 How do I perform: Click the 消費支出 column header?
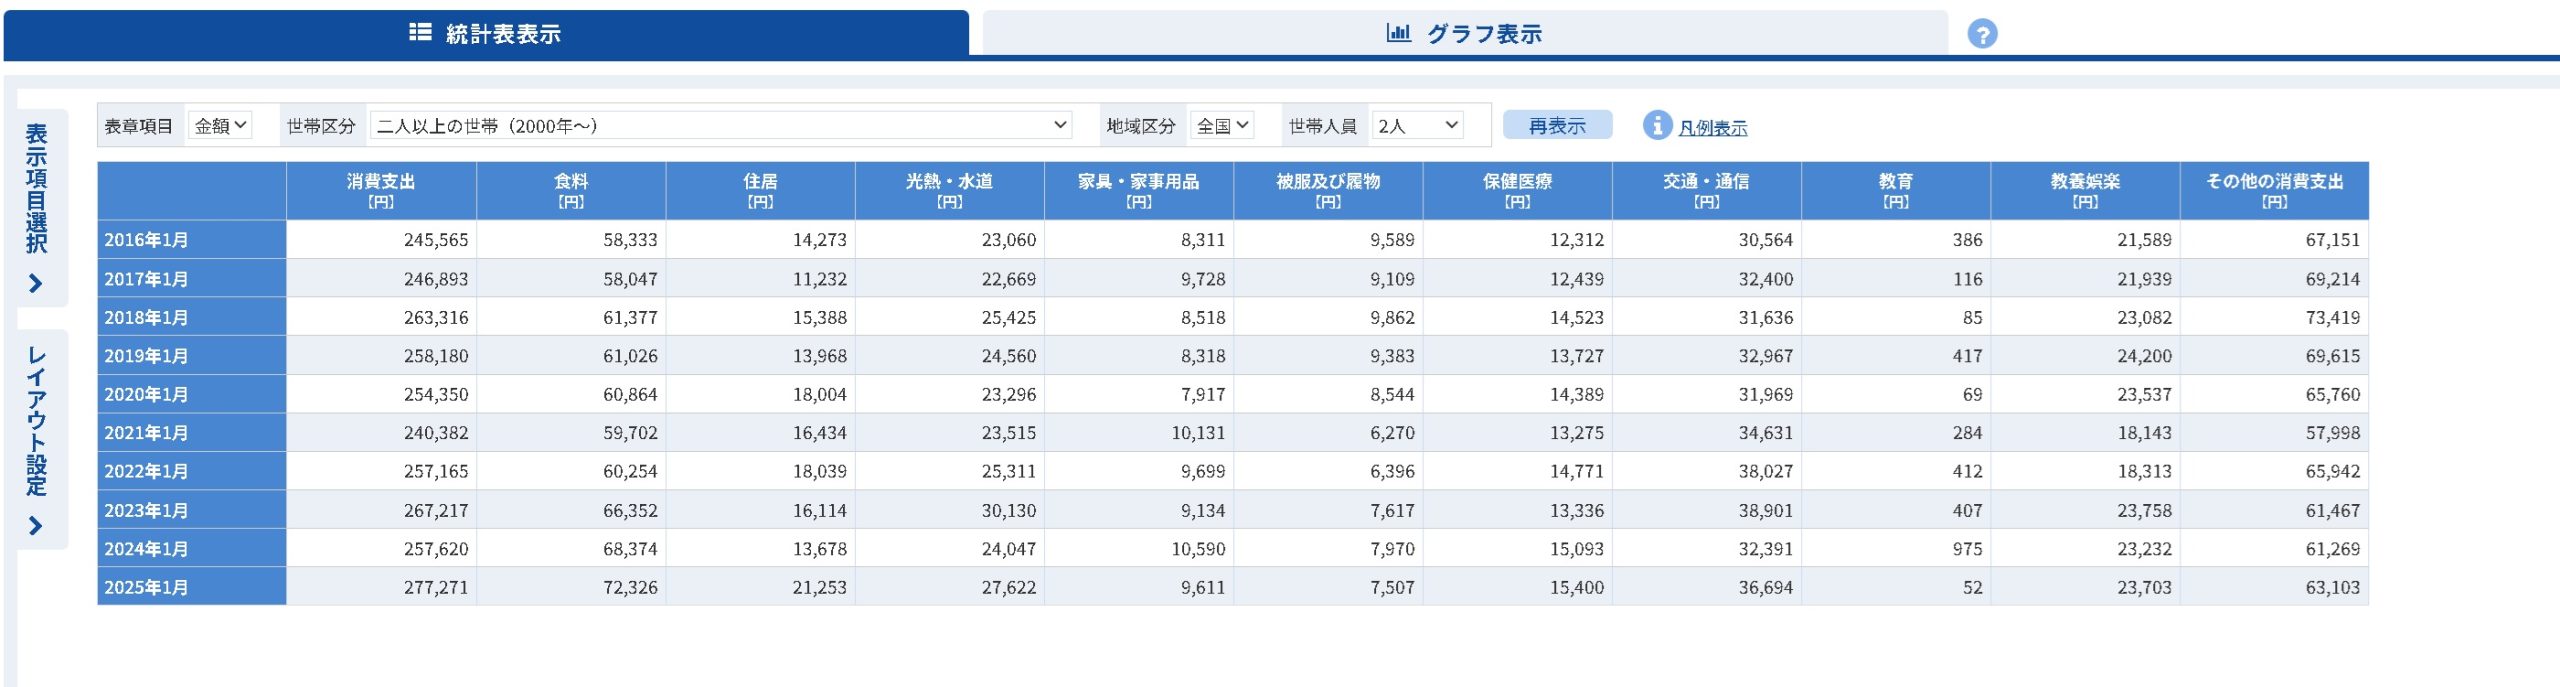pos(381,190)
